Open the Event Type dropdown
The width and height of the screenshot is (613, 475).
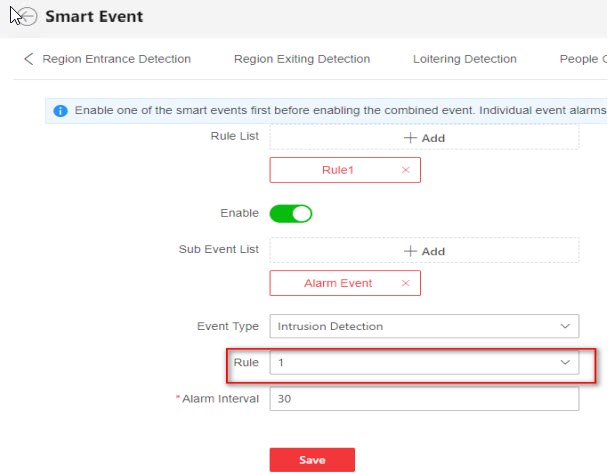(x=424, y=326)
